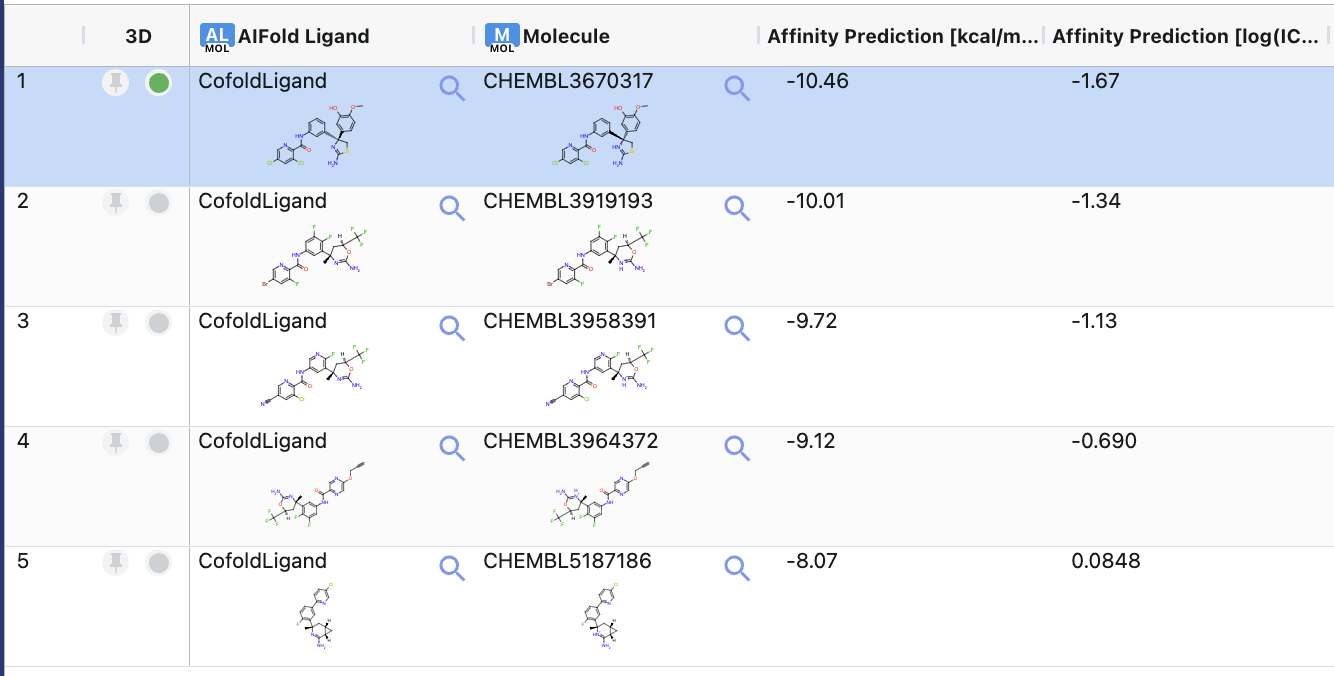Viewport: 1334px width, 676px height.
Task: Click magnifier beside CofoldLigand in row 4
Action: point(452,448)
